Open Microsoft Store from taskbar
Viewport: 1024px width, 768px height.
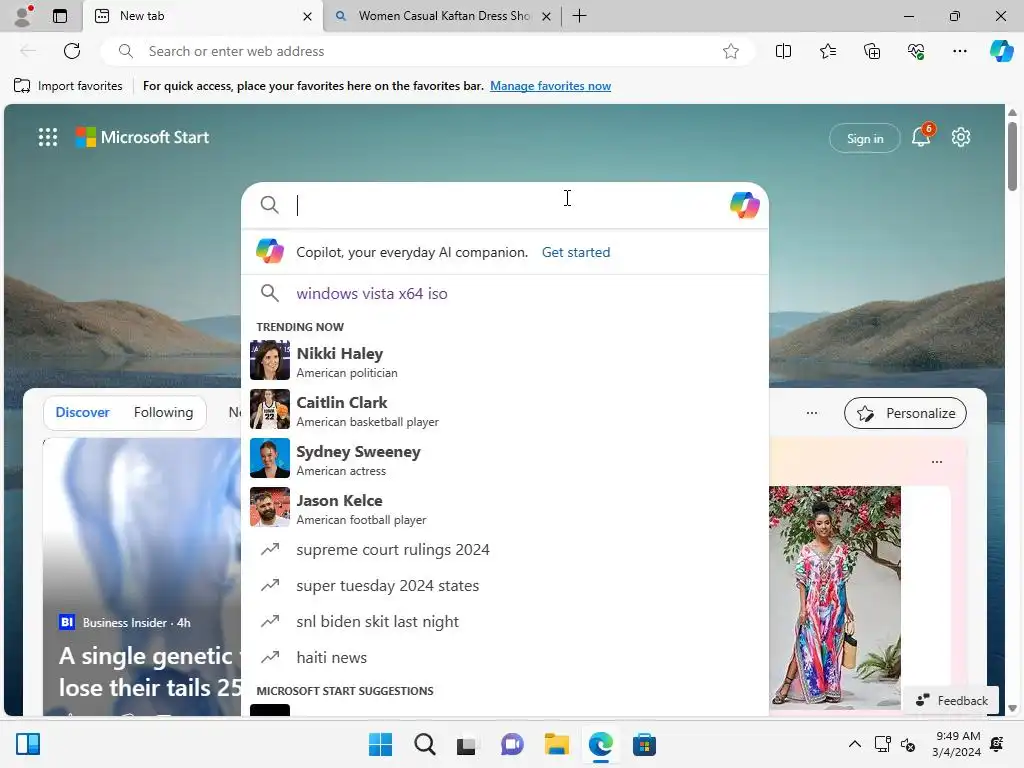tap(644, 744)
